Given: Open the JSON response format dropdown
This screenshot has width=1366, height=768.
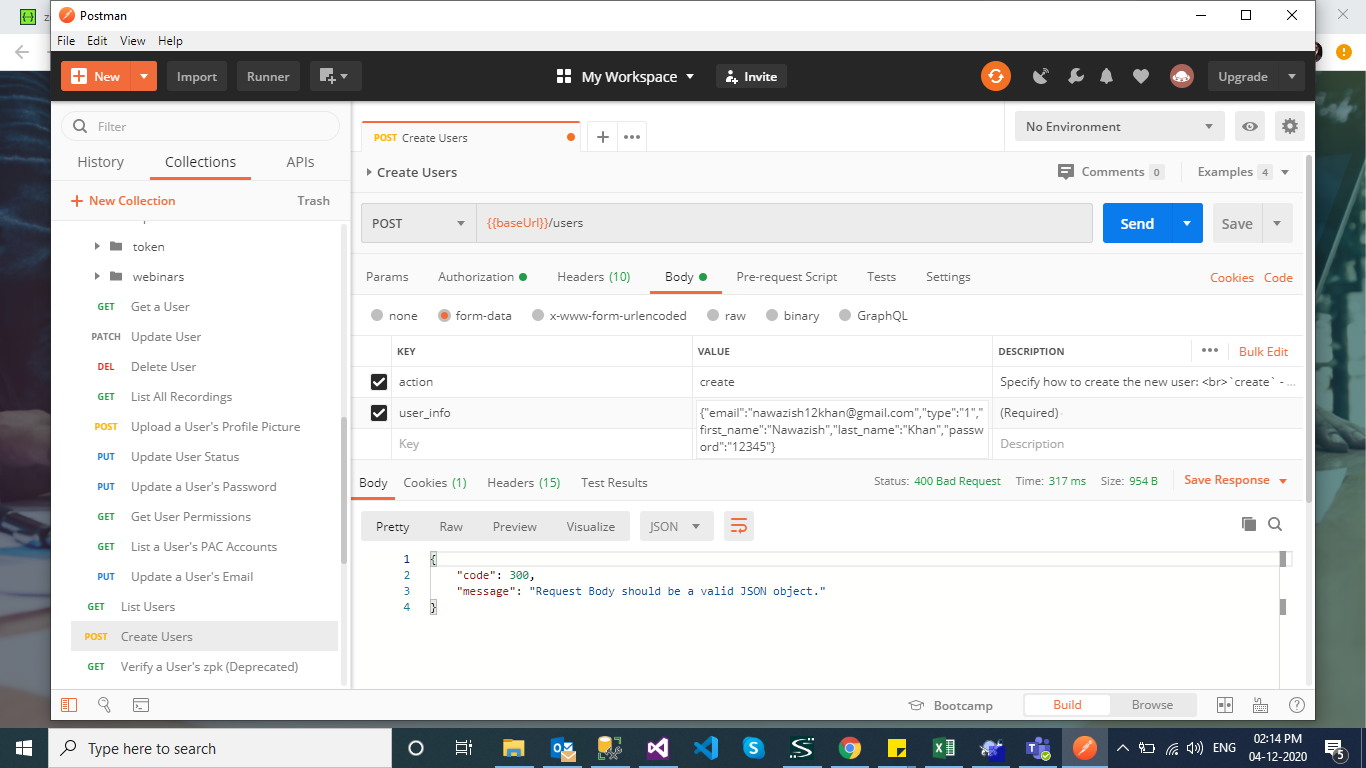Looking at the screenshot, I should pos(676,526).
